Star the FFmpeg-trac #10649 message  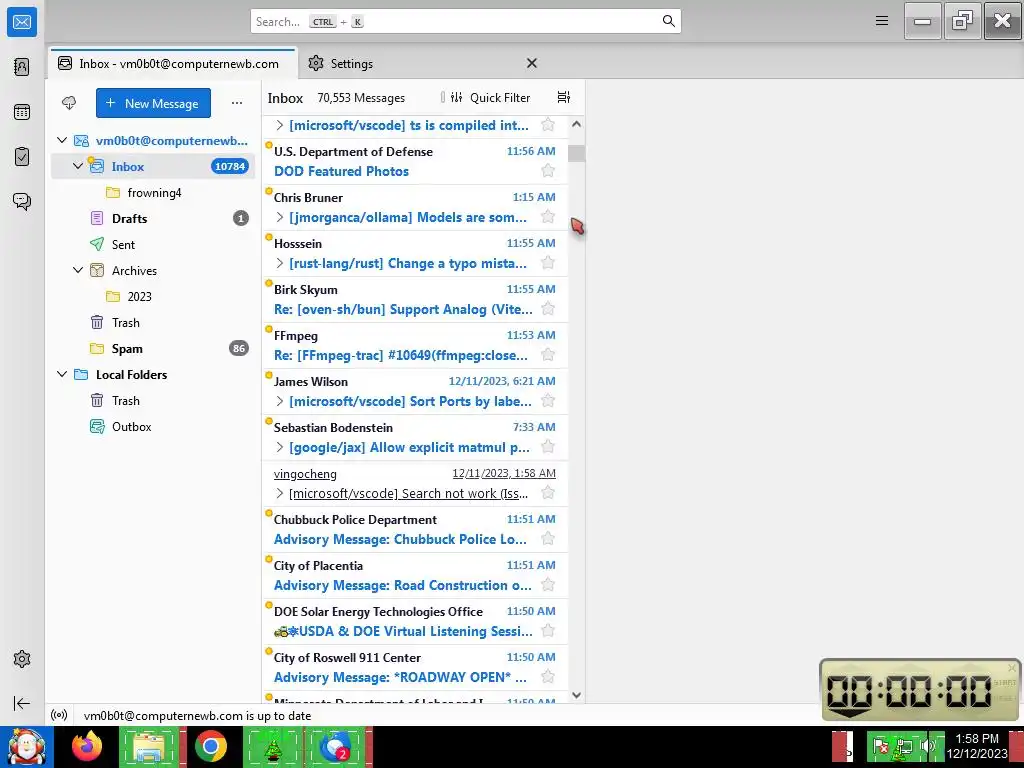click(548, 355)
